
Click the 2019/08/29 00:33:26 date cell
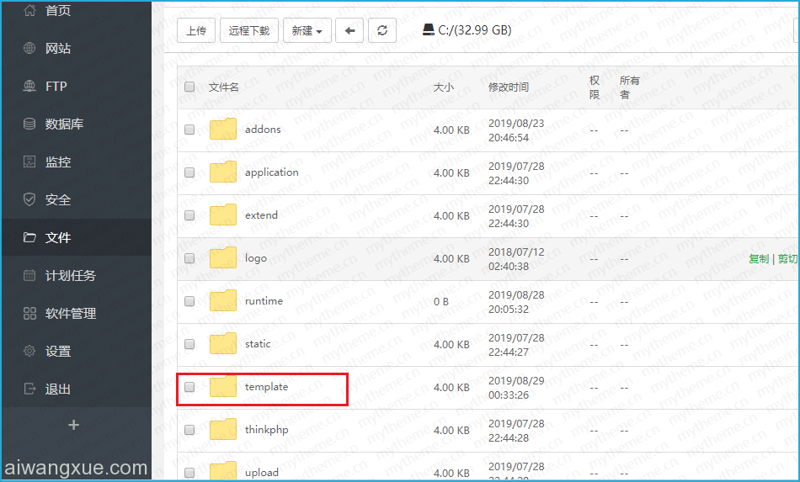click(516, 388)
